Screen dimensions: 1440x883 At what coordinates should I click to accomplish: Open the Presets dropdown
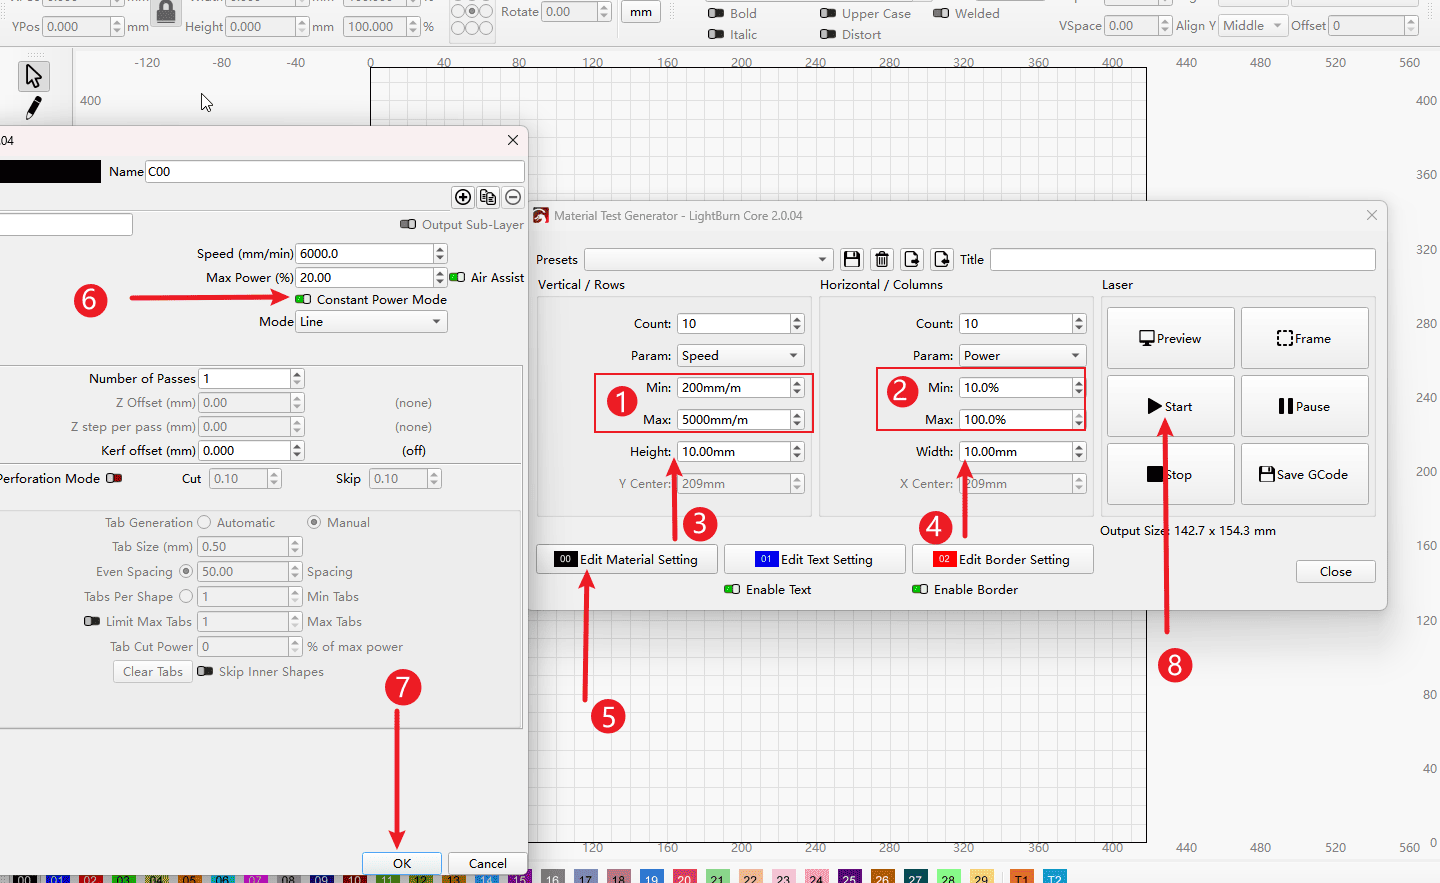tap(708, 260)
